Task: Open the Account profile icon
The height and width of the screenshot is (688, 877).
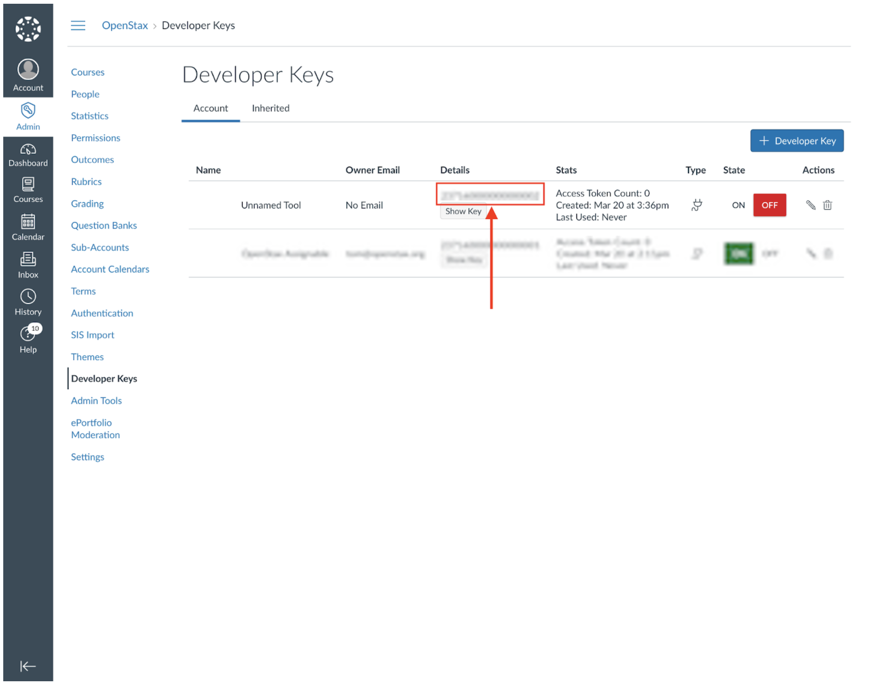Action: [27, 71]
